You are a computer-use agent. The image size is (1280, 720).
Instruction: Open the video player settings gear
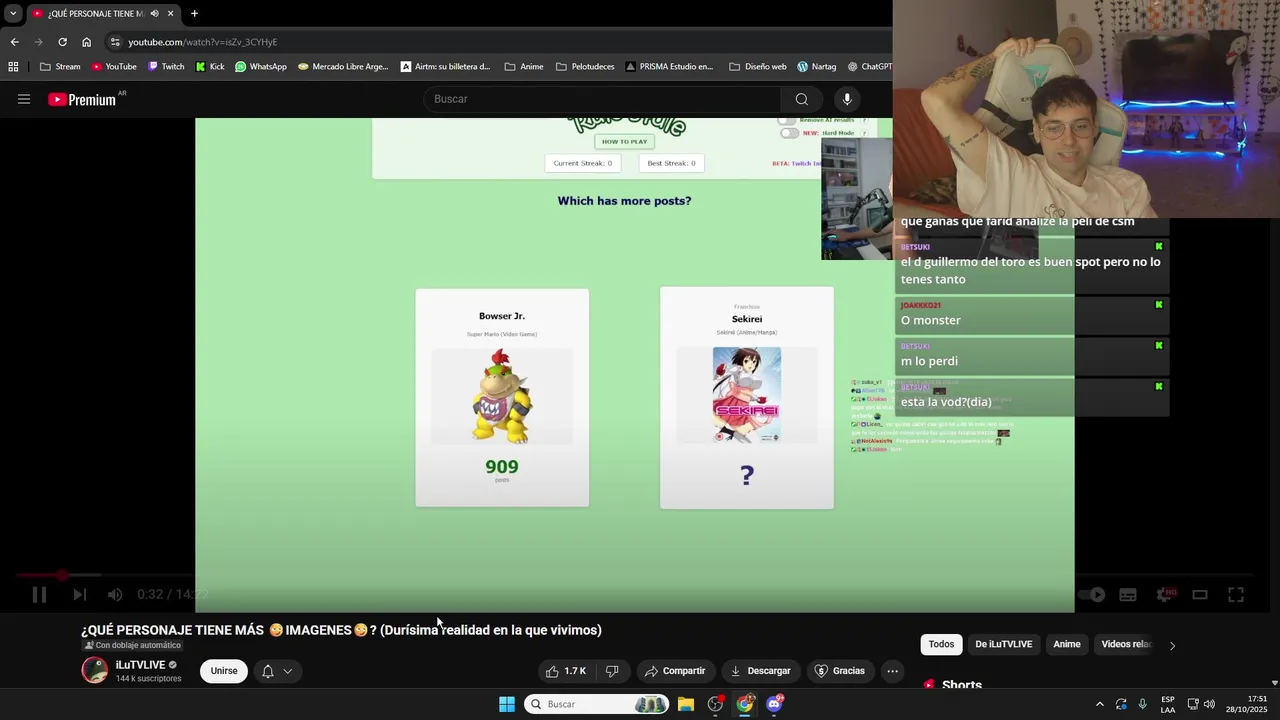pyautogui.click(x=1165, y=595)
